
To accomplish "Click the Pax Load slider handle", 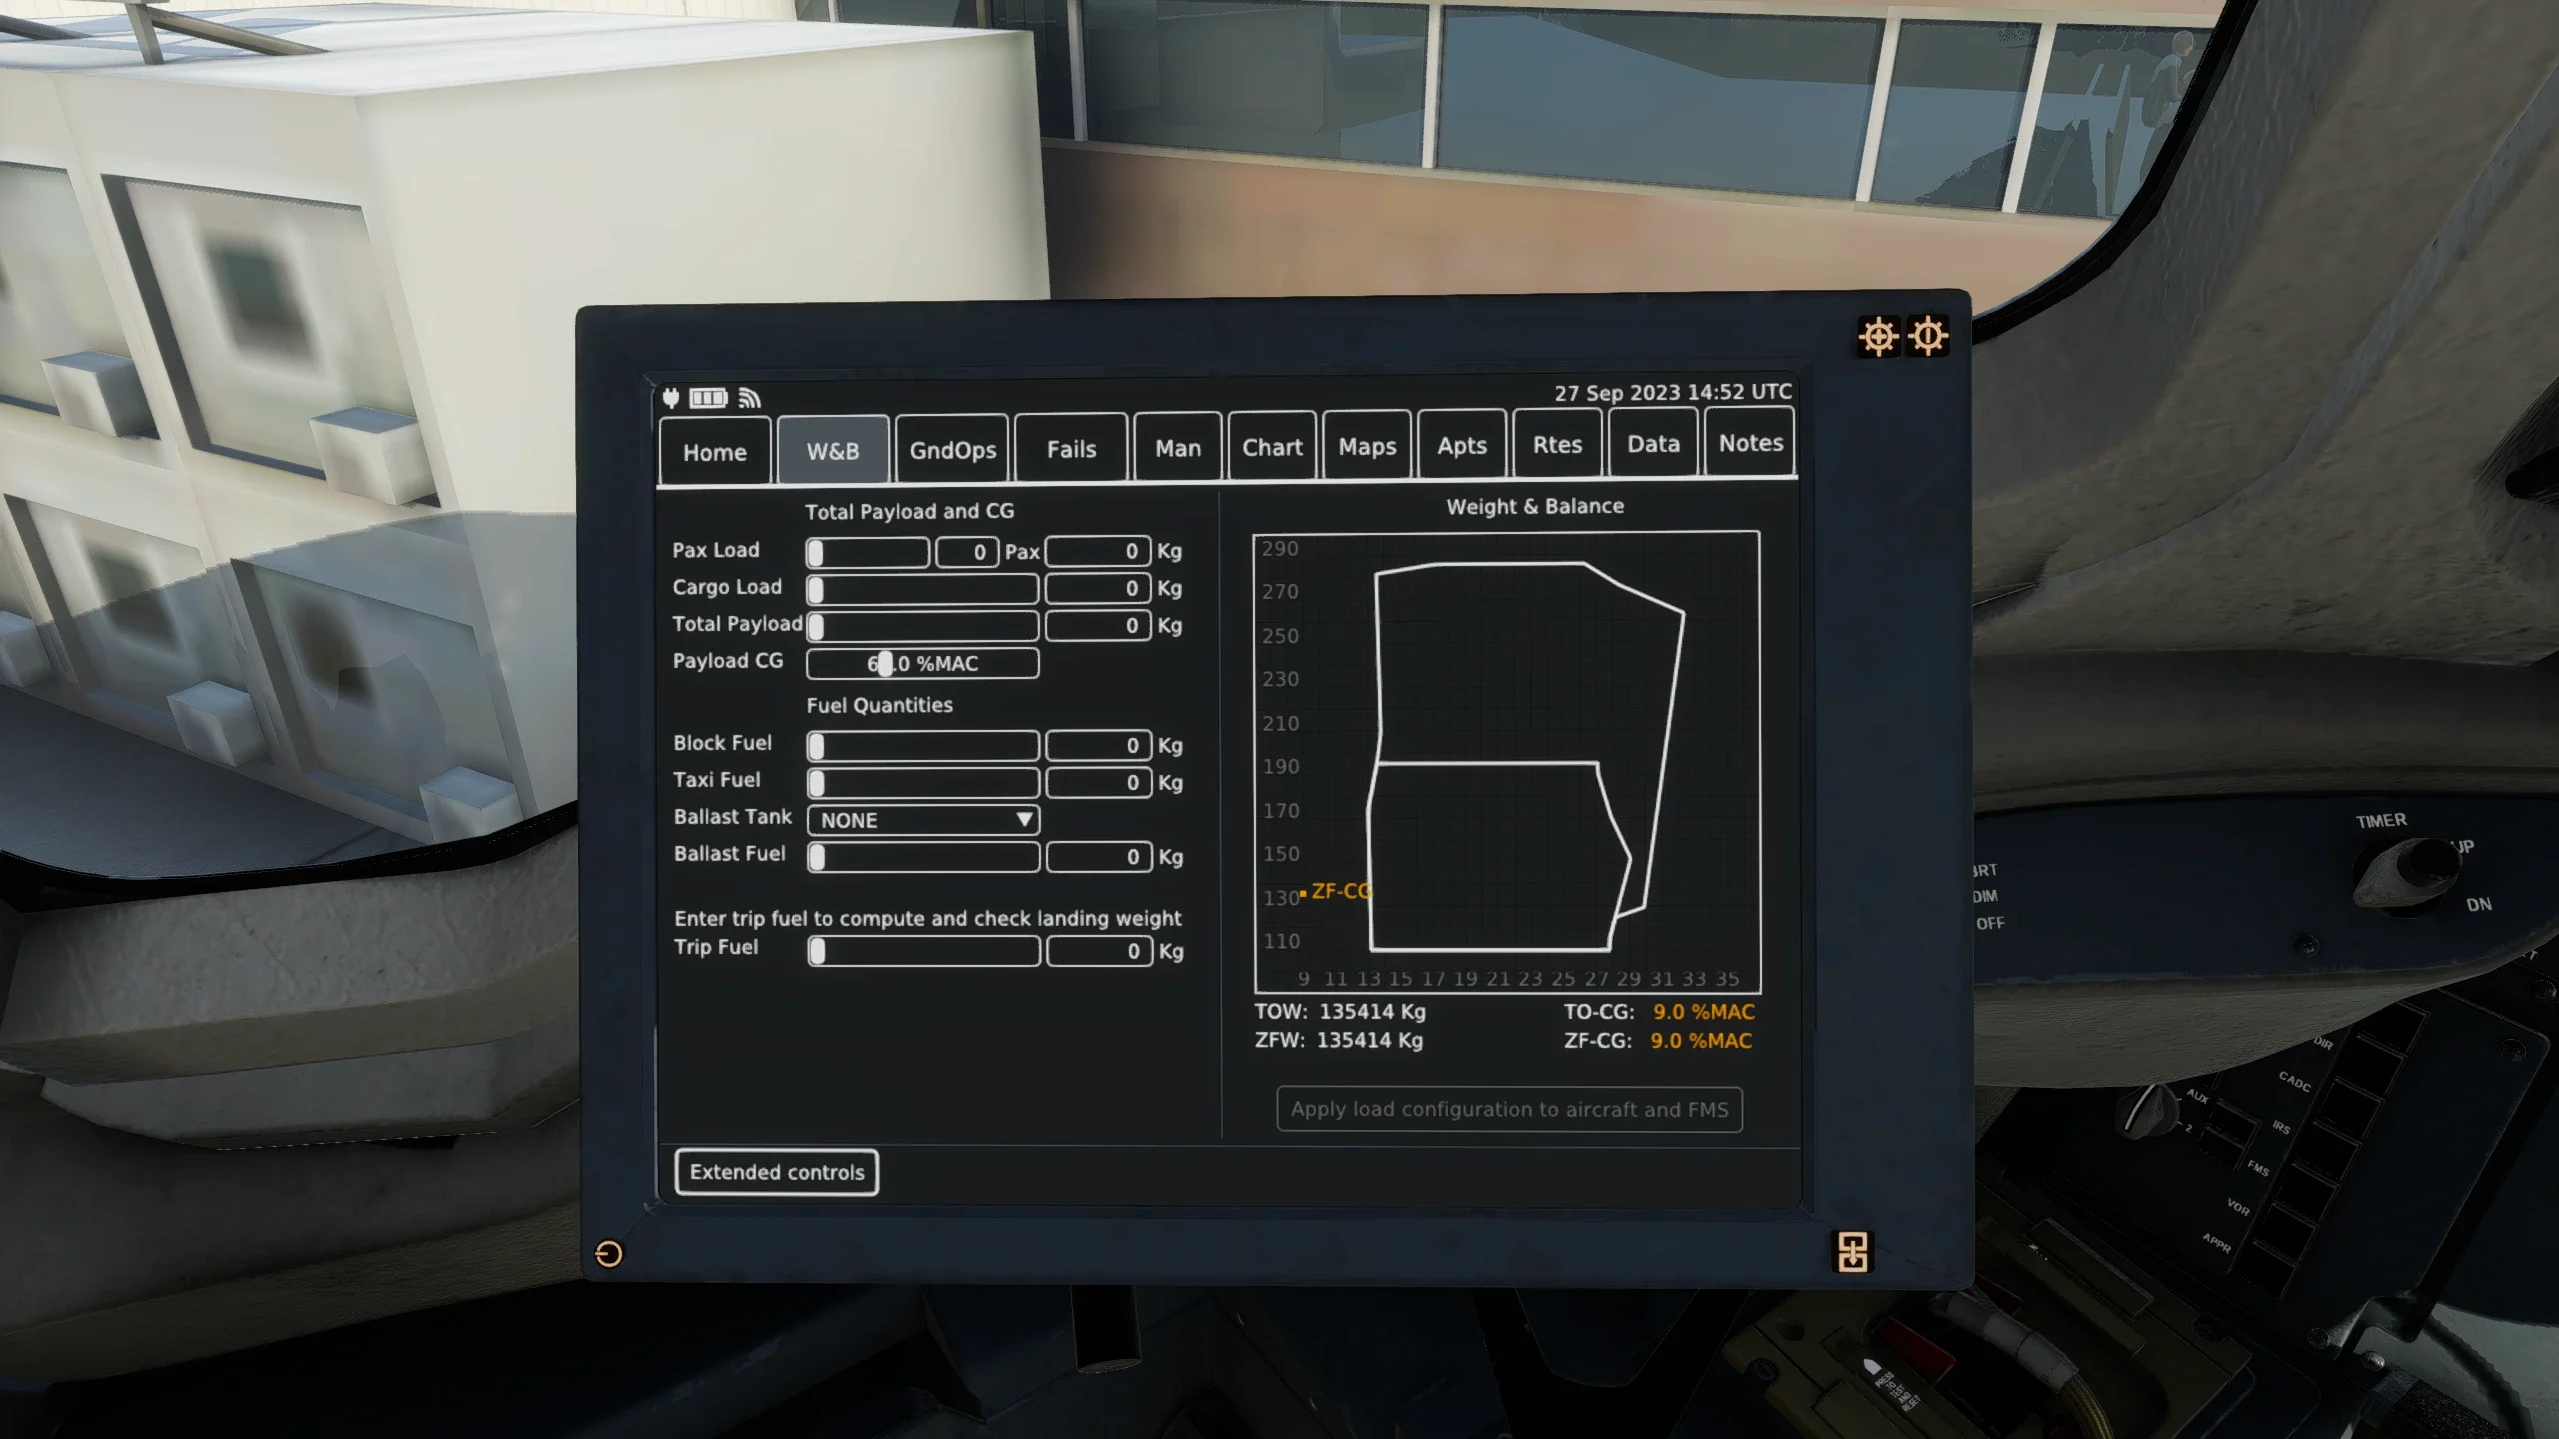I will click(x=816, y=552).
